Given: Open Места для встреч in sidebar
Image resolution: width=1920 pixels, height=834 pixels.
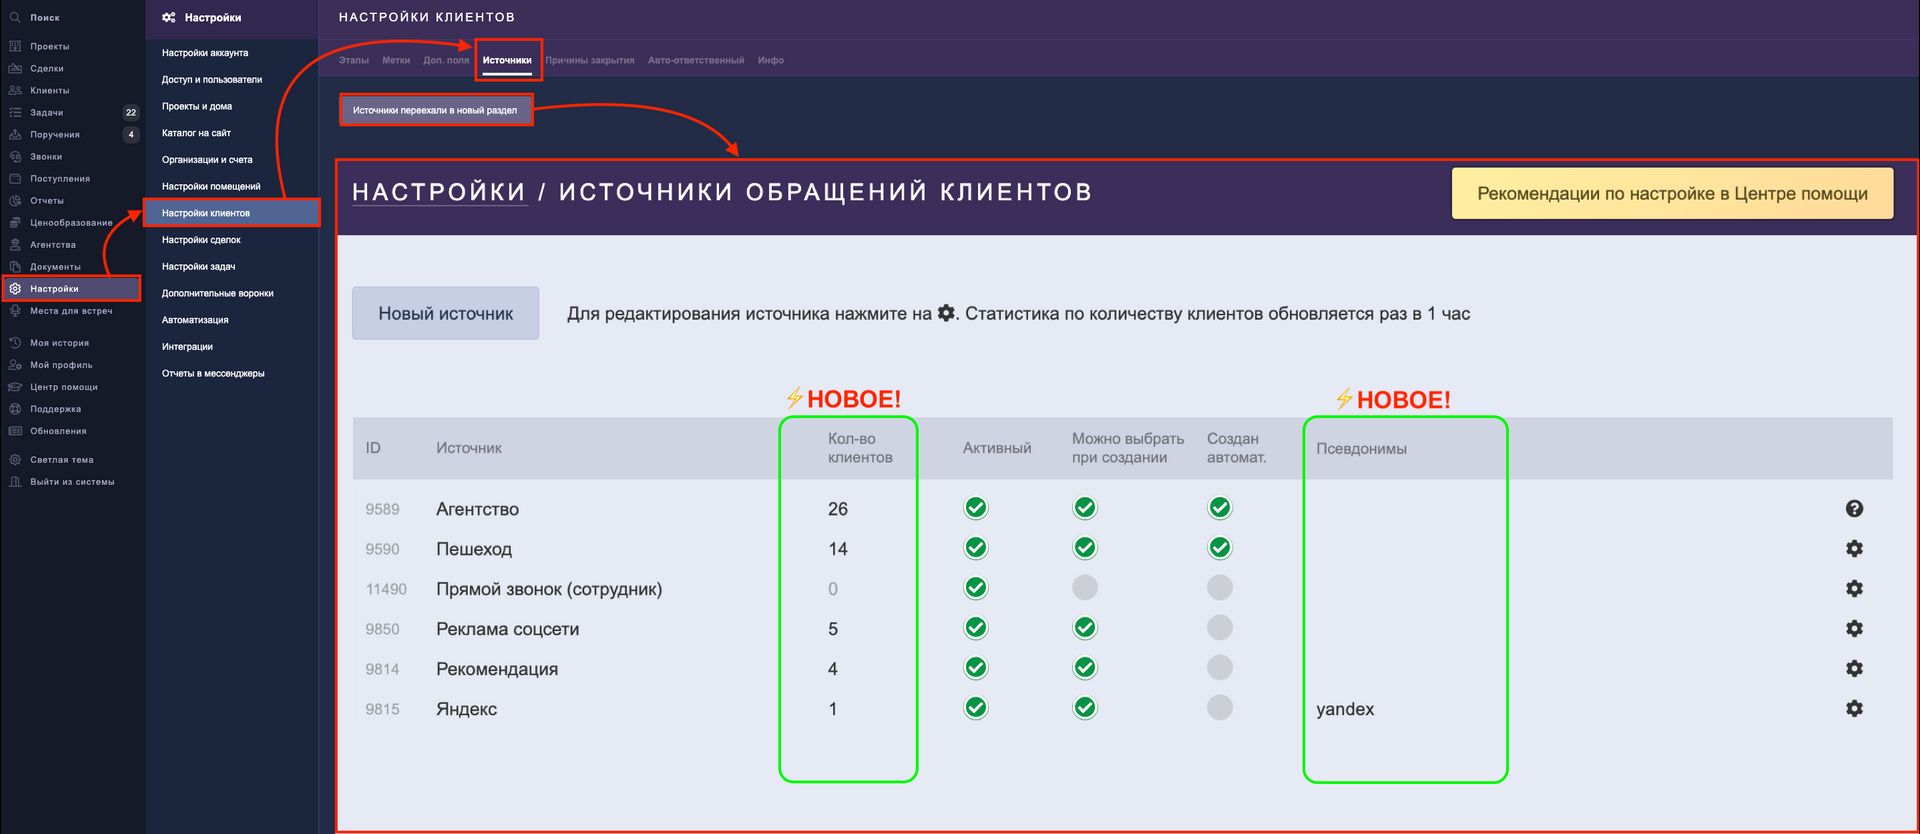Looking at the screenshot, I should (70, 310).
